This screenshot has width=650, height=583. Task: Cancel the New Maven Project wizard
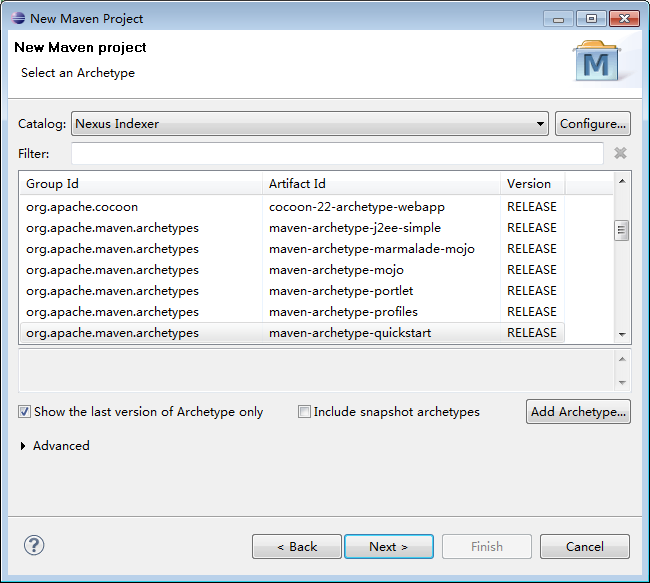[x=584, y=547]
